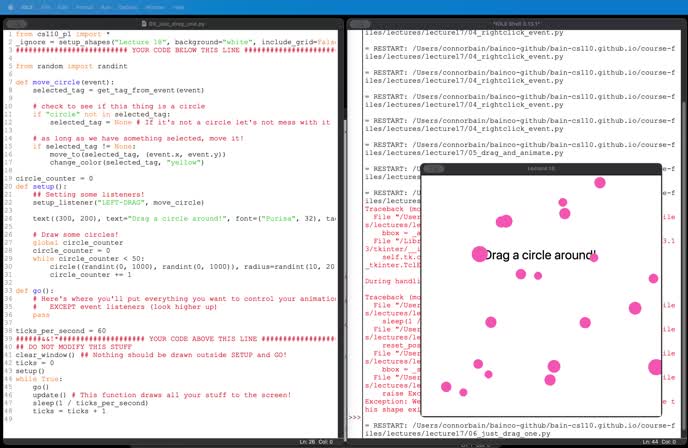688x448 pixels.
Task: Click the 'def go():' line
Action: click(x=35, y=291)
